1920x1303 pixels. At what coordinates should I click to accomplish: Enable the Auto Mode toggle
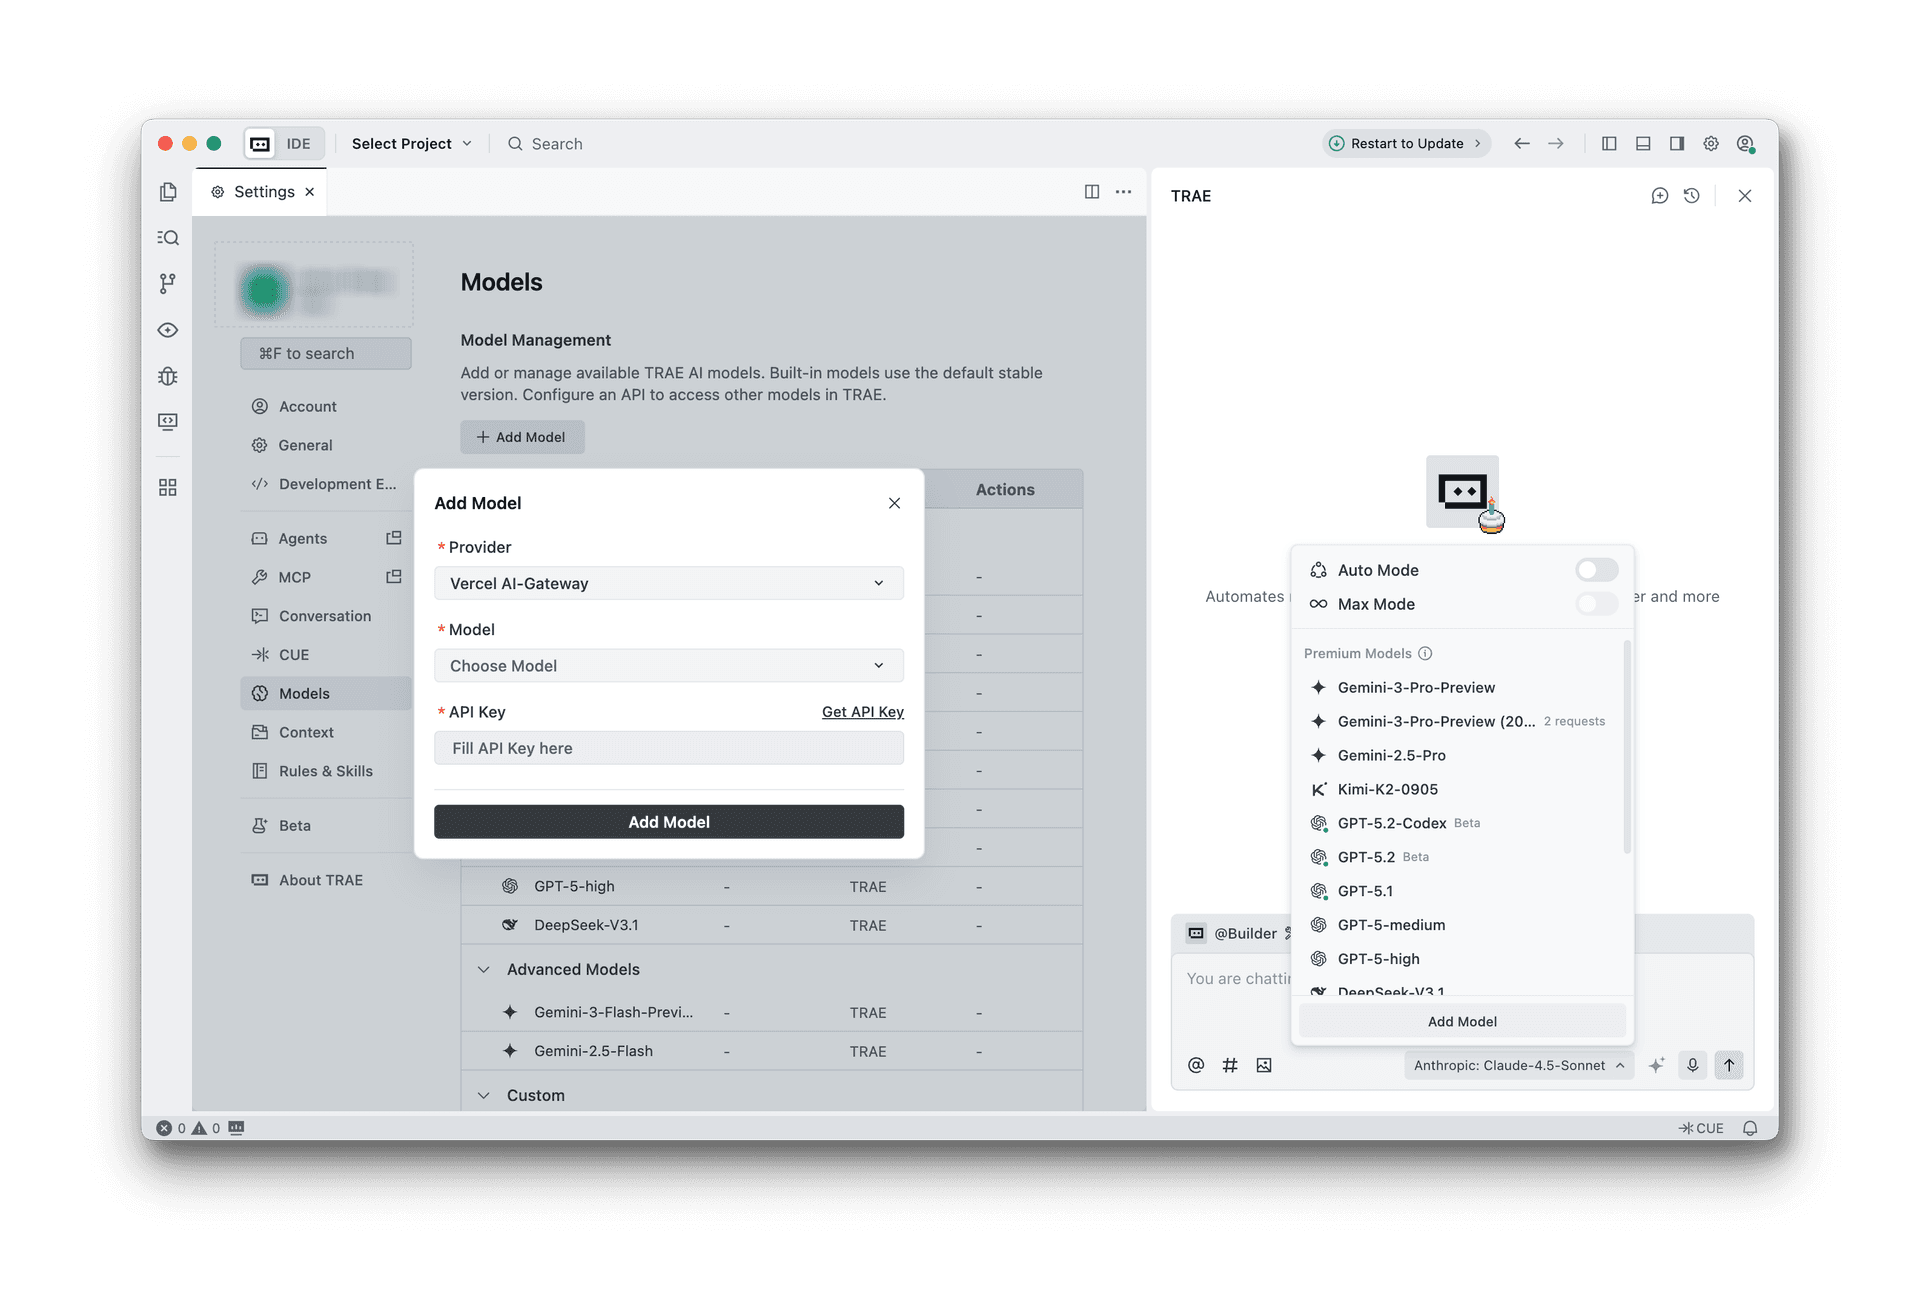click(x=1596, y=570)
